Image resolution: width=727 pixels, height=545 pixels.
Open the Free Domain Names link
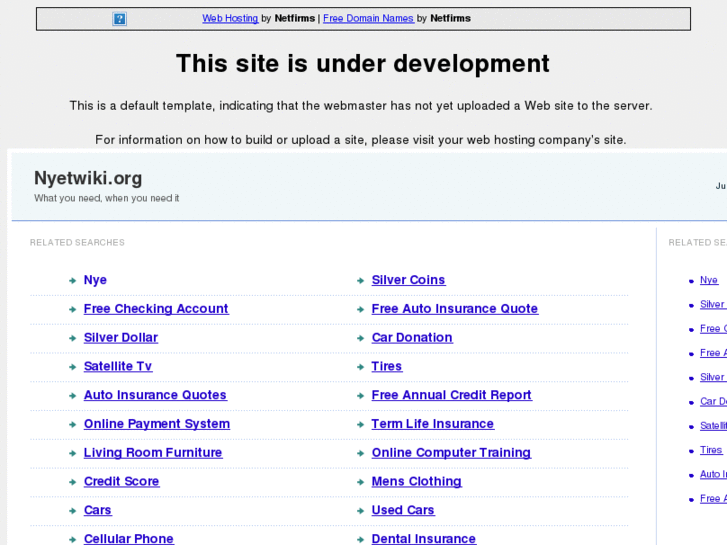368,19
